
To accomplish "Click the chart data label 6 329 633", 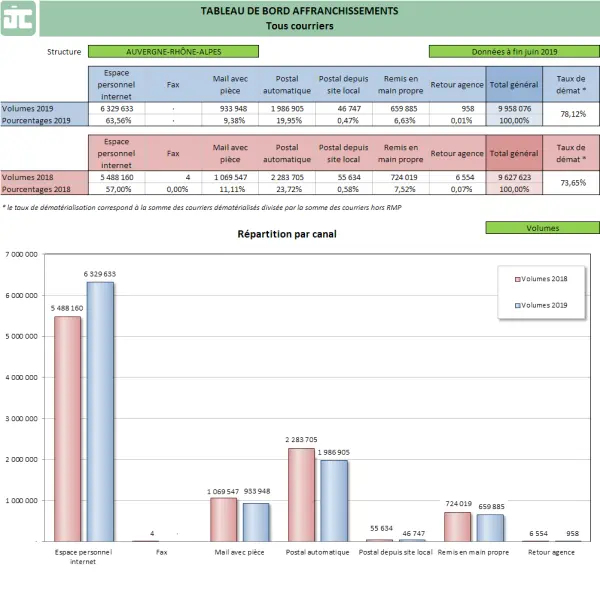I will point(100,274).
